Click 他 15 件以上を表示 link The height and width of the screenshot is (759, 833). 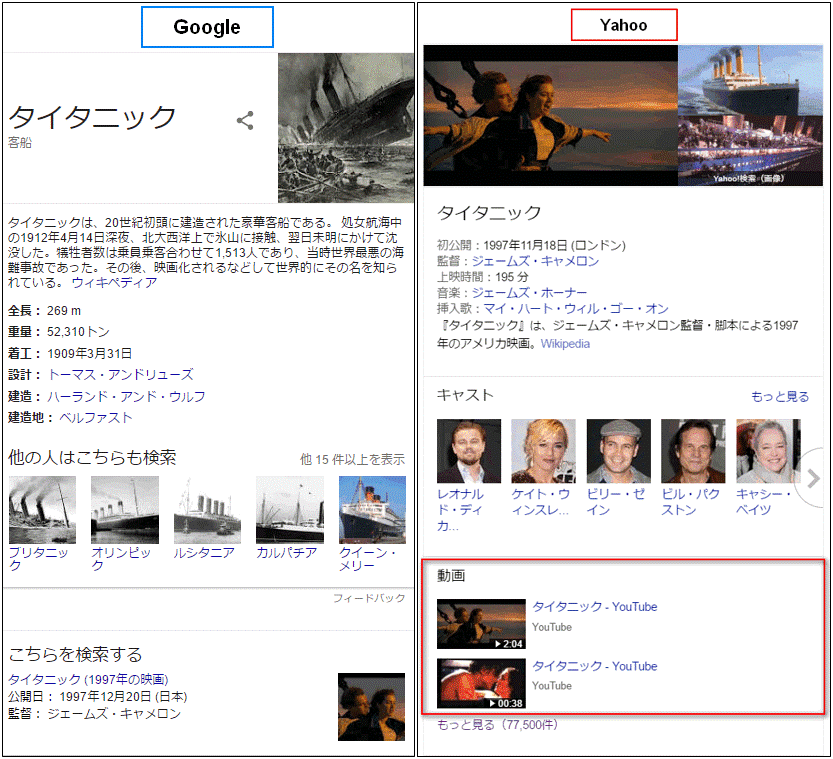pos(352,459)
